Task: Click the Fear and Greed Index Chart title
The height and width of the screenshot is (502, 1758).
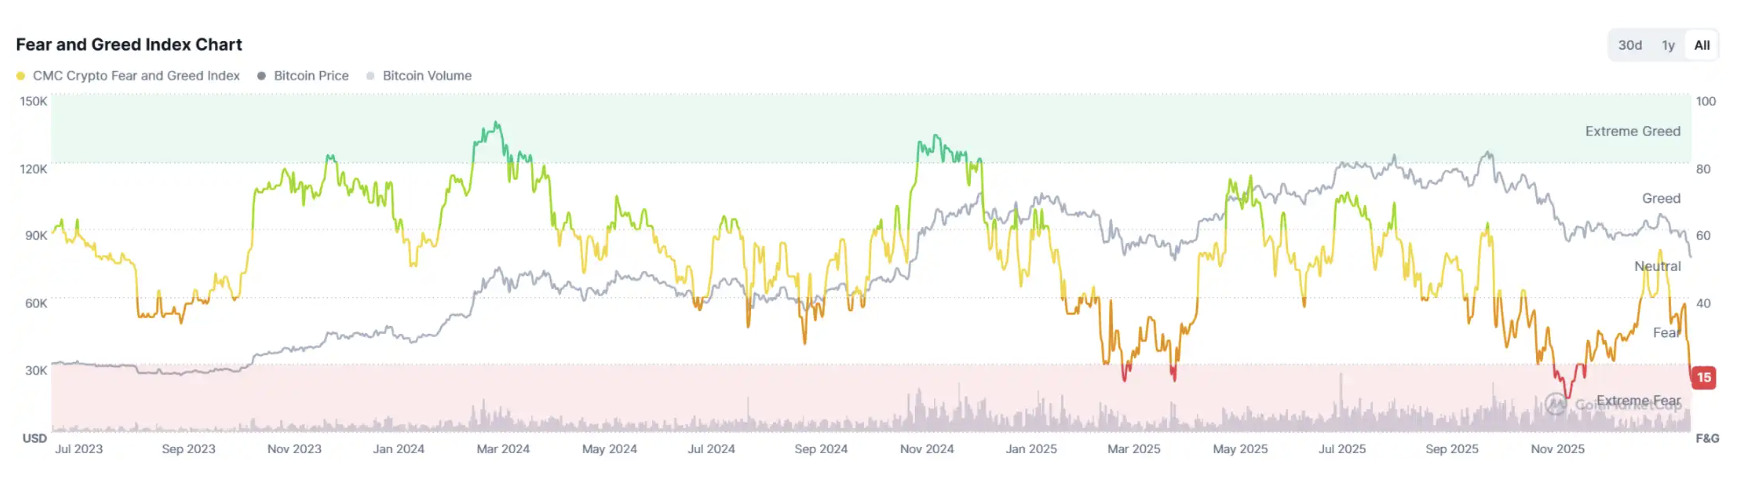Action: (x=129, y=45)
